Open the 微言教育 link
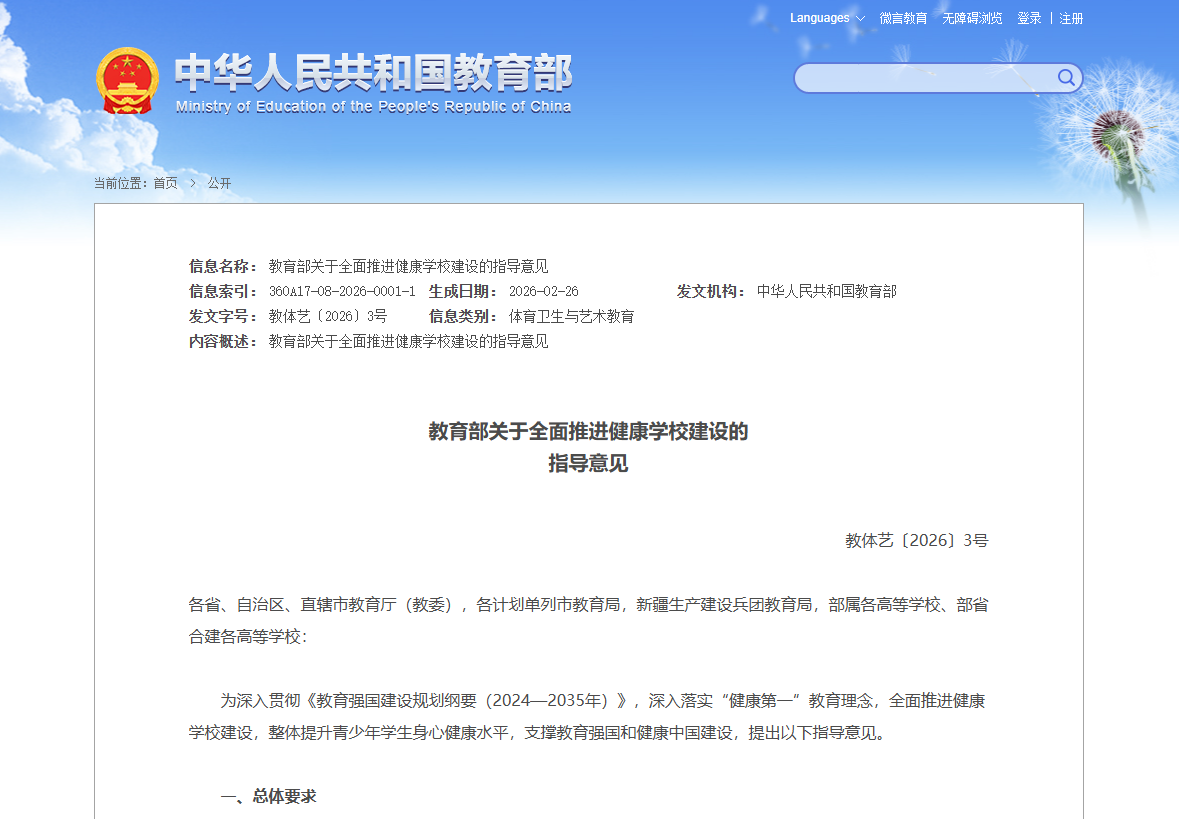This screenshot has height=819, width=1179. [903, 18]
